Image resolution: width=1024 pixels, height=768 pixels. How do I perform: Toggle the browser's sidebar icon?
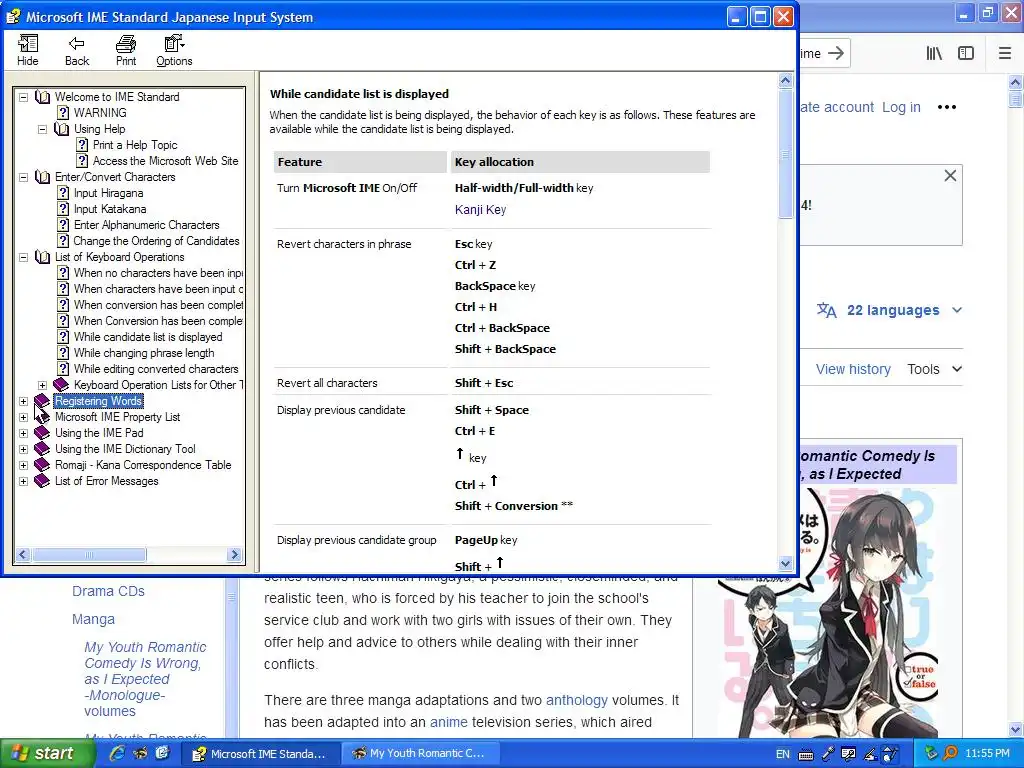(x=966, y=54)
